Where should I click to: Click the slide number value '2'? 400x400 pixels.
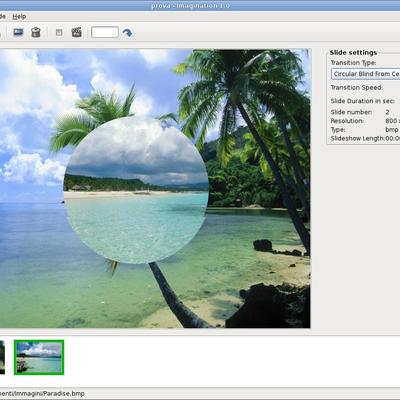coord(387,112)
